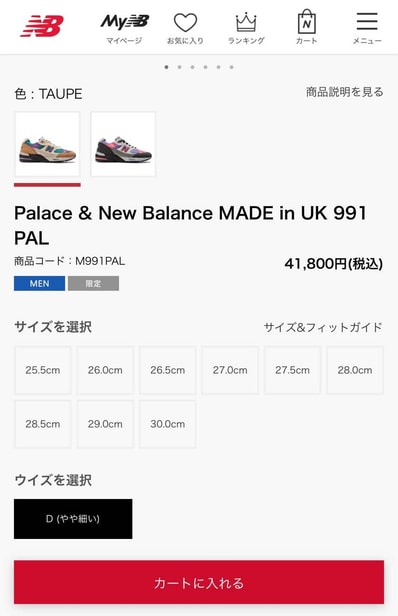The image size is (398, 616).
Task: Choose size 25.5cm
Action: (43, 370)
